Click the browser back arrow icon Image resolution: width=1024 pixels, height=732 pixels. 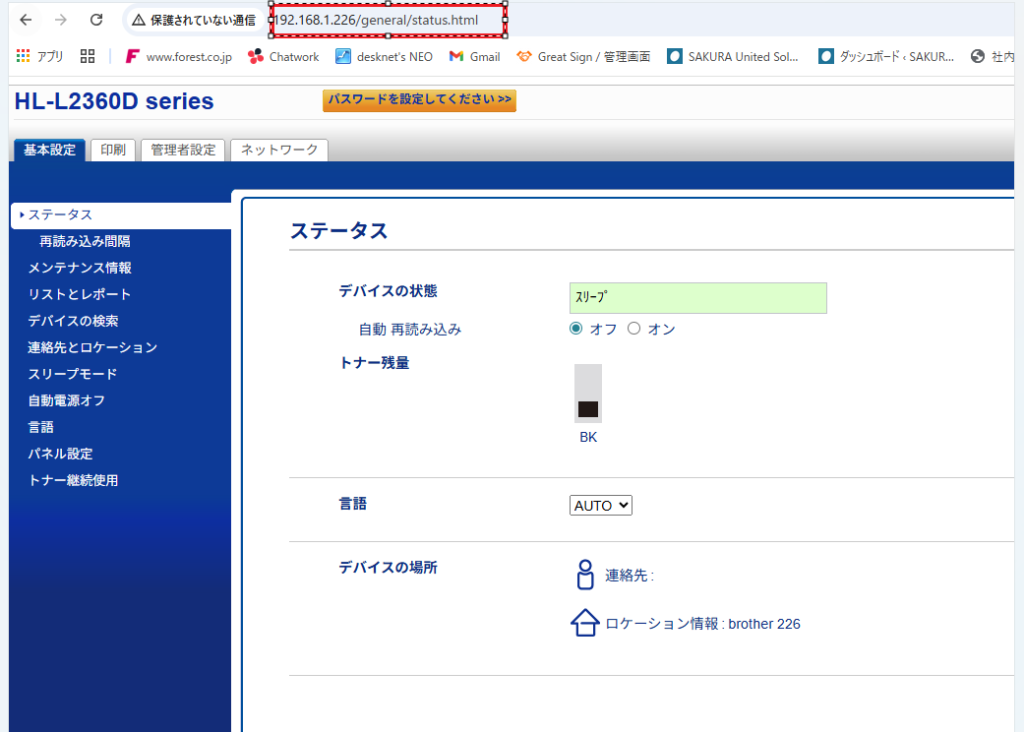click(25, 20)
